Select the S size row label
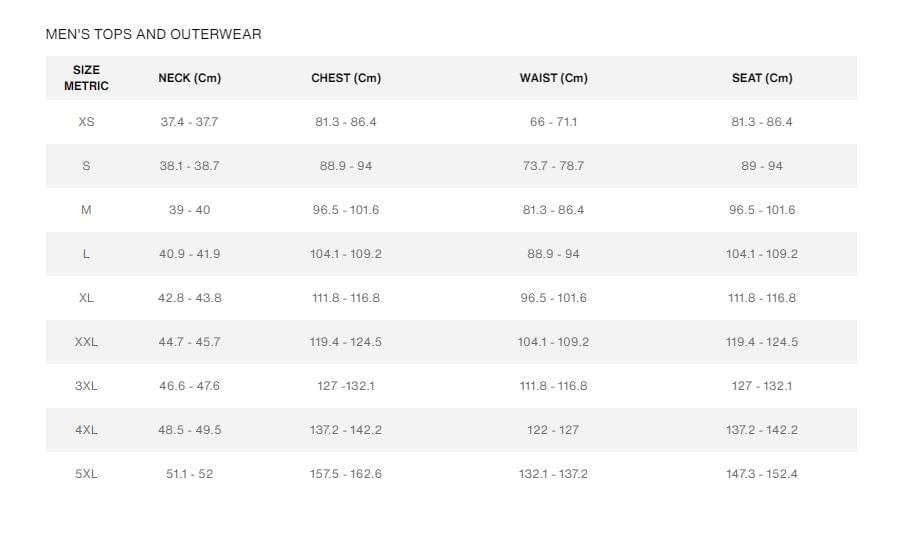The height and width of the screenshot is (541, 910). click(x=86, y=166)
